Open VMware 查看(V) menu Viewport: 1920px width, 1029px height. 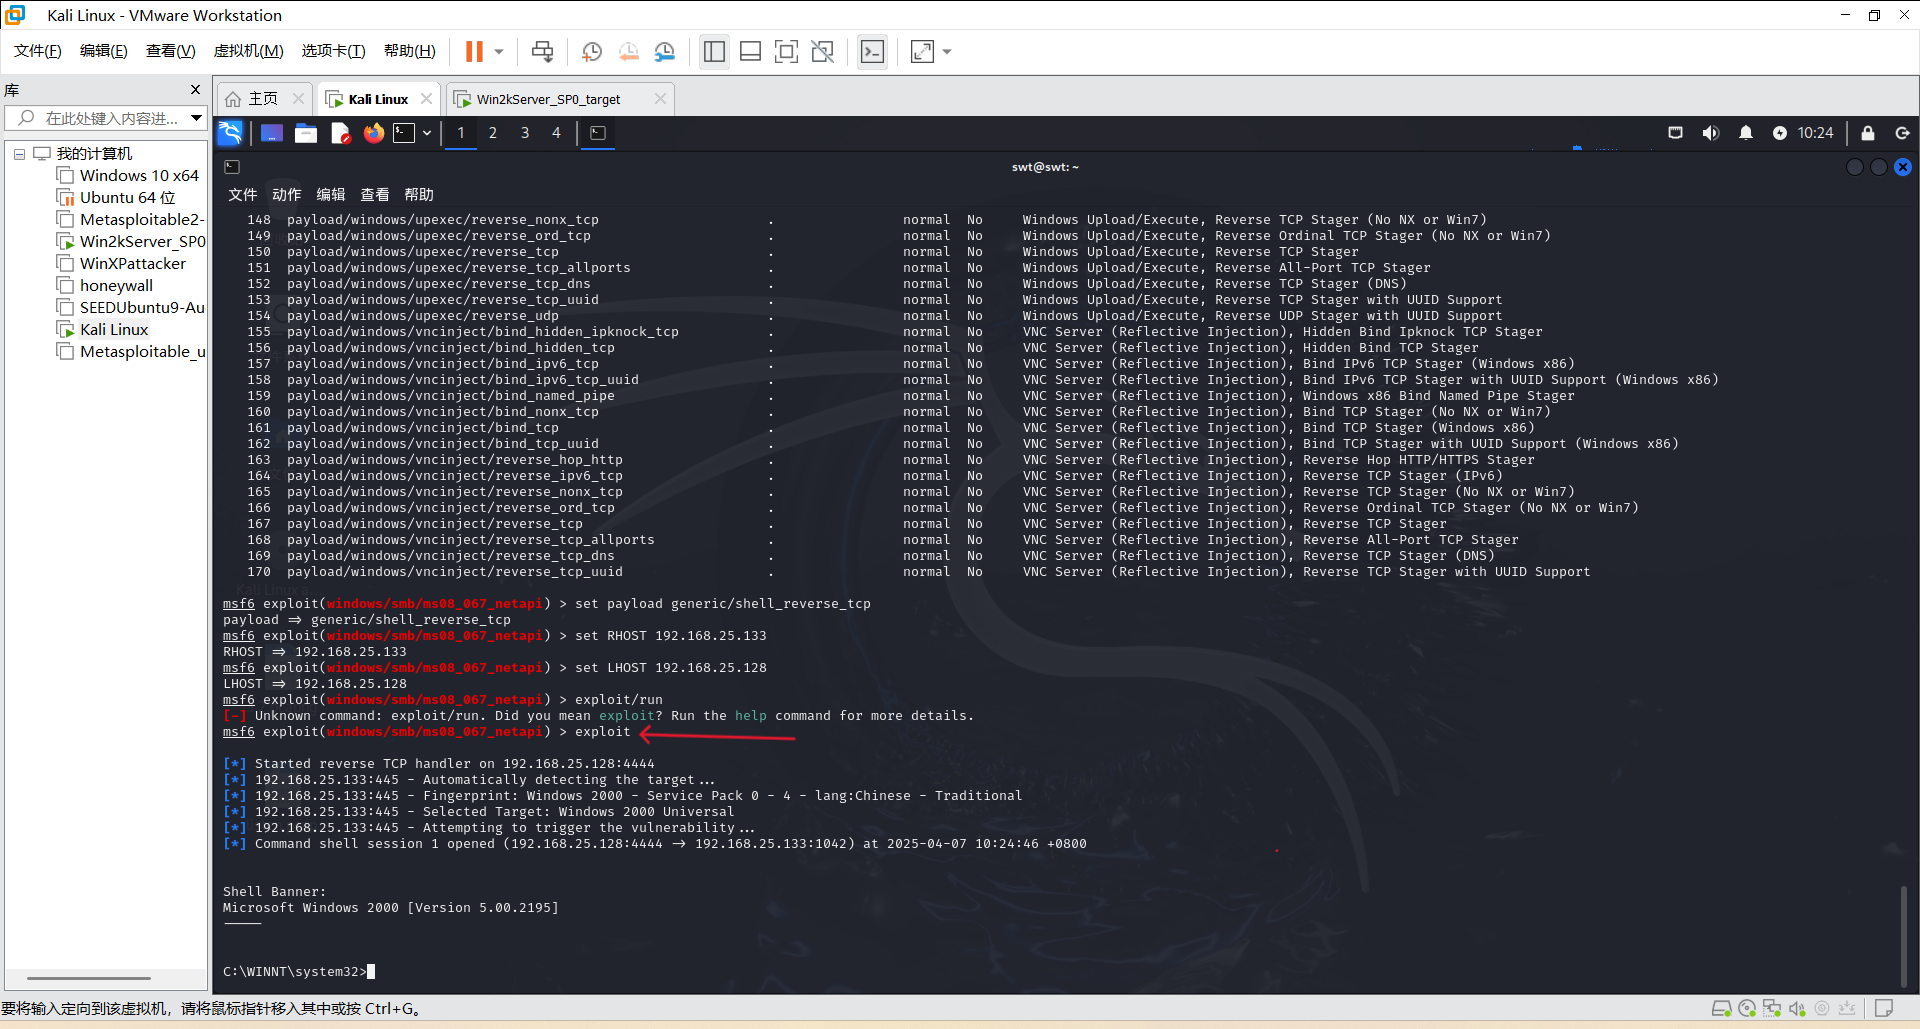click(x=171, y=51)
